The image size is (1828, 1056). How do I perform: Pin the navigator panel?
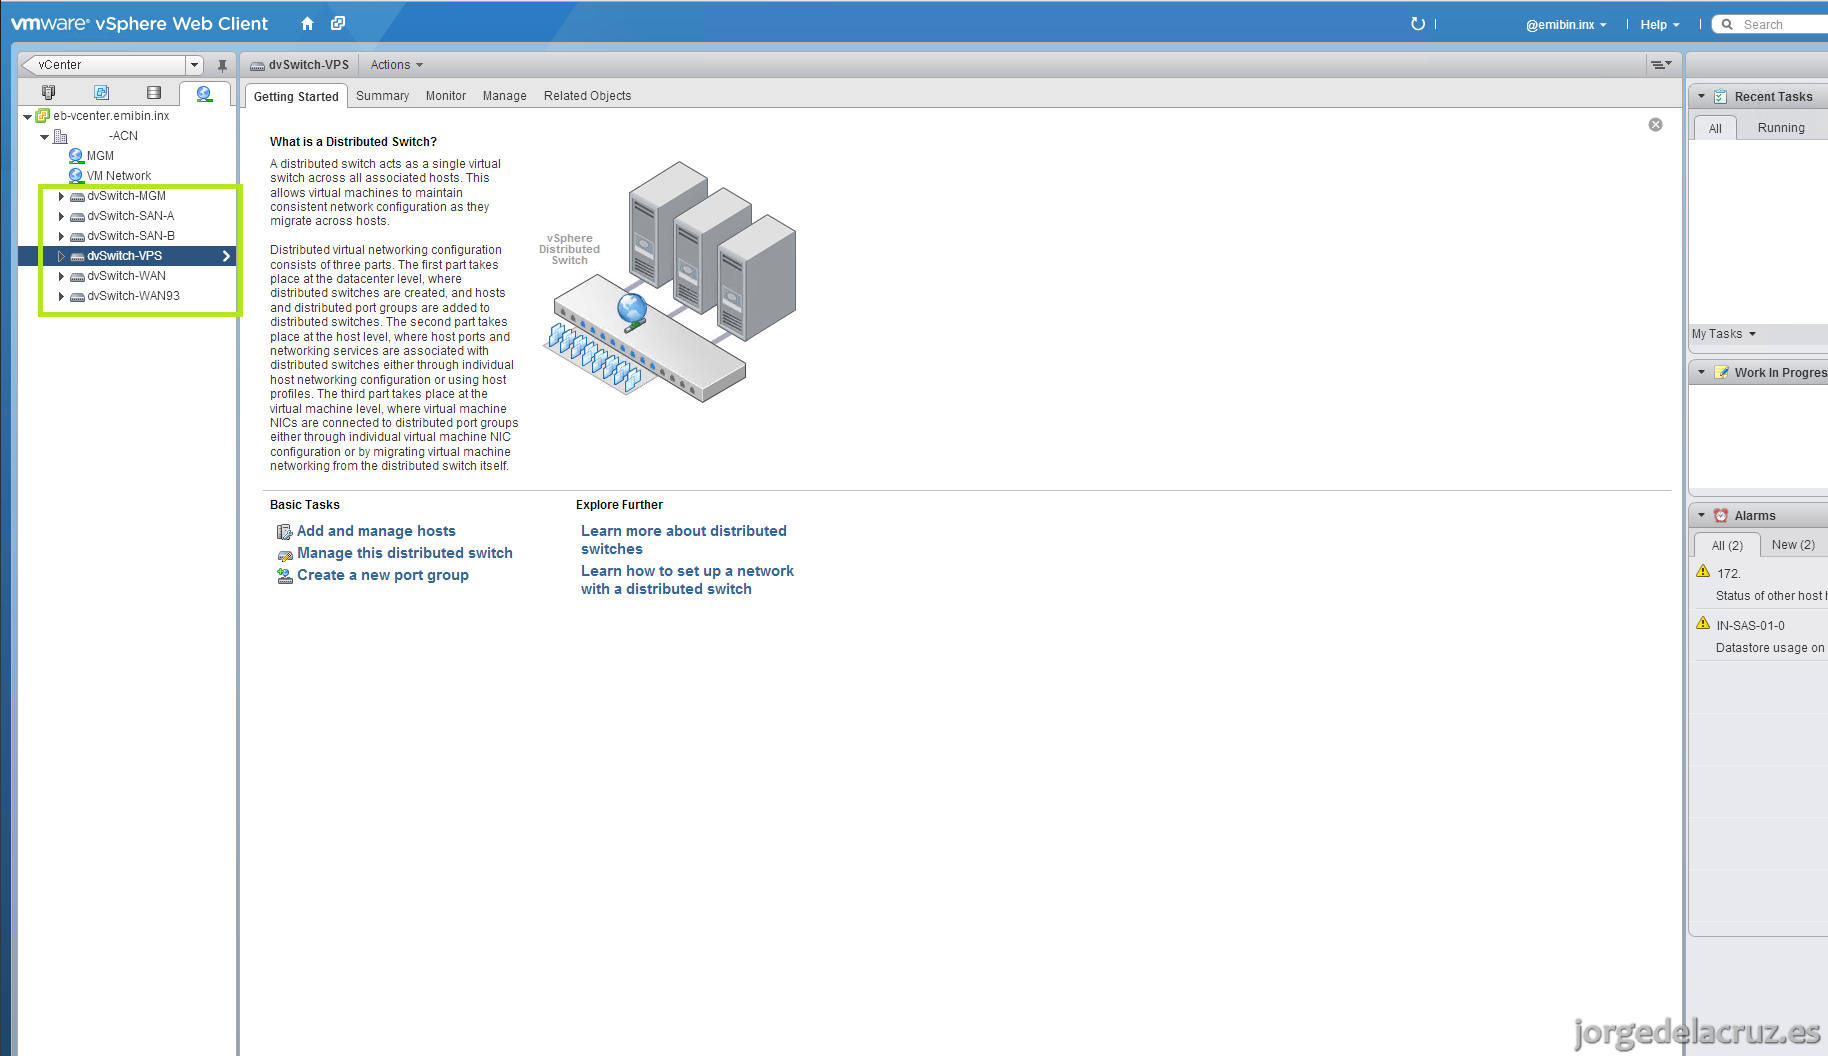222,65
